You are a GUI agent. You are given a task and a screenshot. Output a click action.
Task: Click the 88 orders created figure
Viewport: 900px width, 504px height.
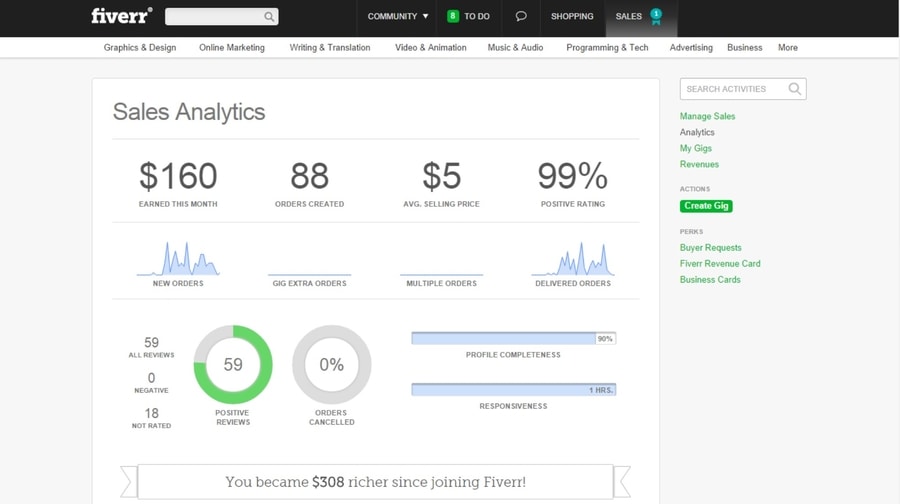pyautogui.click(x=309, y=176)
